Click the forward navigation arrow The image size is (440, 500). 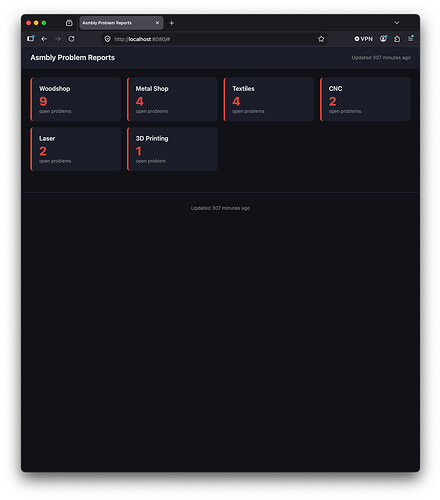(x=58, y=39)
